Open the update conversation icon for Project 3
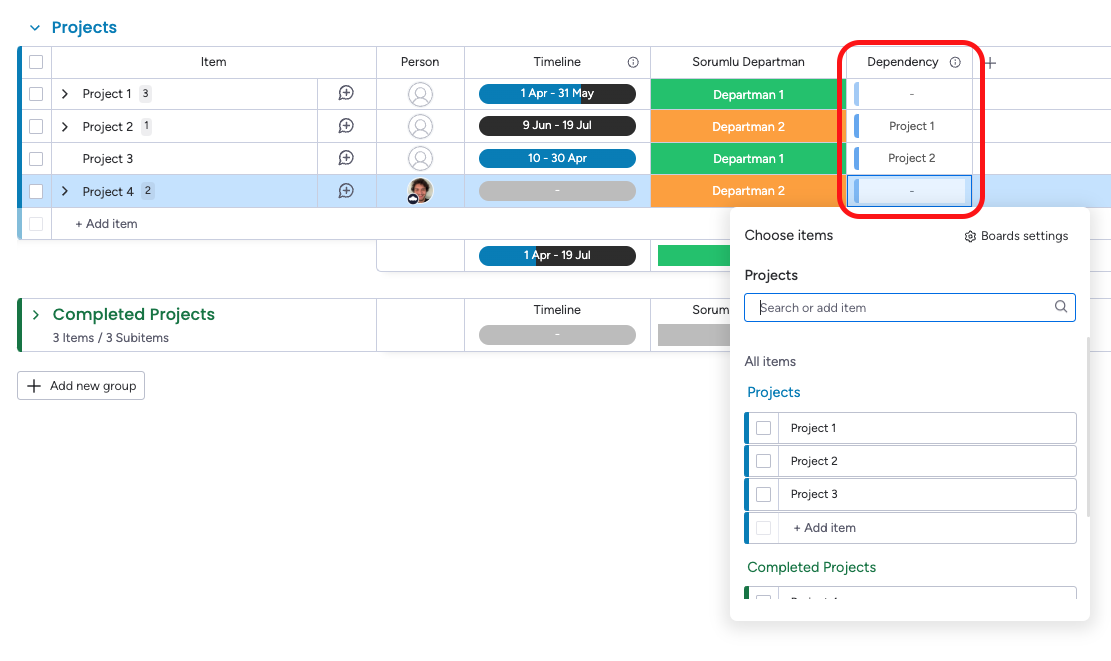Screen dimensions: 1111x661 tap(346, 158)
